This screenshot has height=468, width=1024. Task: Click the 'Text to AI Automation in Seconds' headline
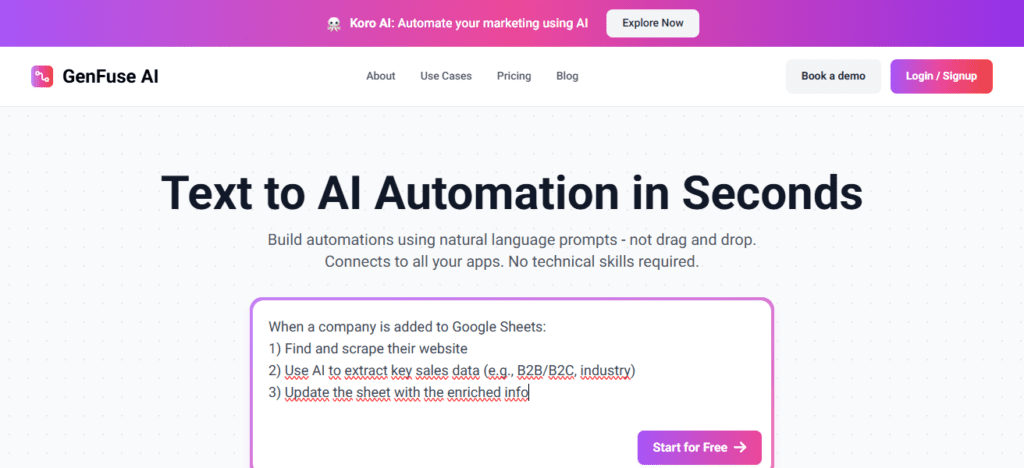[x=511, y=193]
